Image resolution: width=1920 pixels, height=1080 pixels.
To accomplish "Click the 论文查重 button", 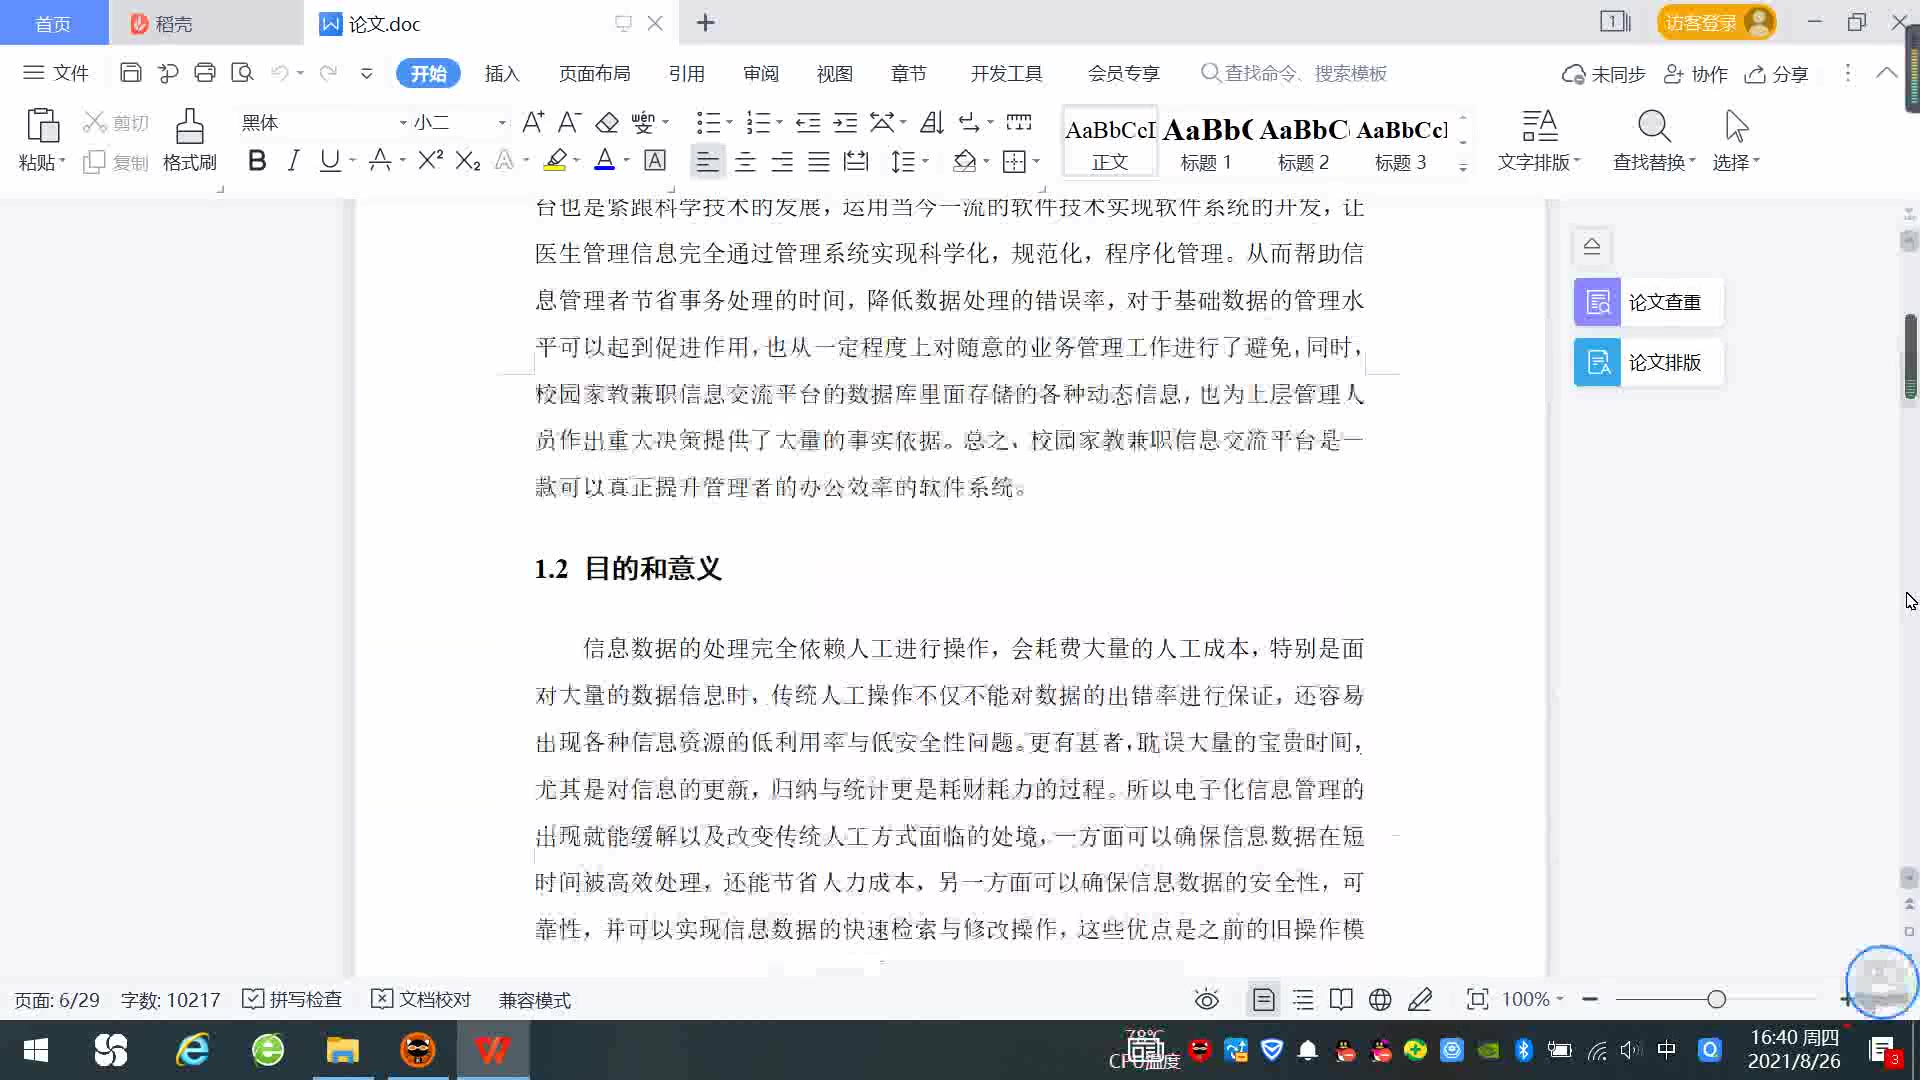I will pyautogui.click(x=1648, y=302).
